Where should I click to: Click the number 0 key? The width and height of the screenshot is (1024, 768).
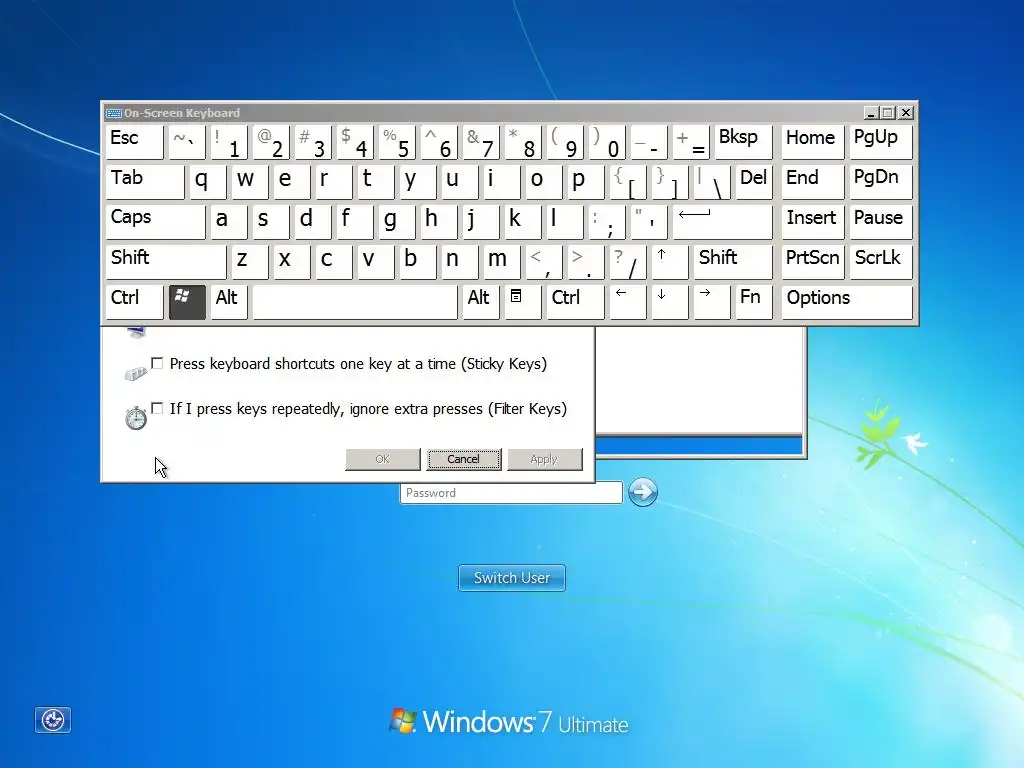[607, 142]
